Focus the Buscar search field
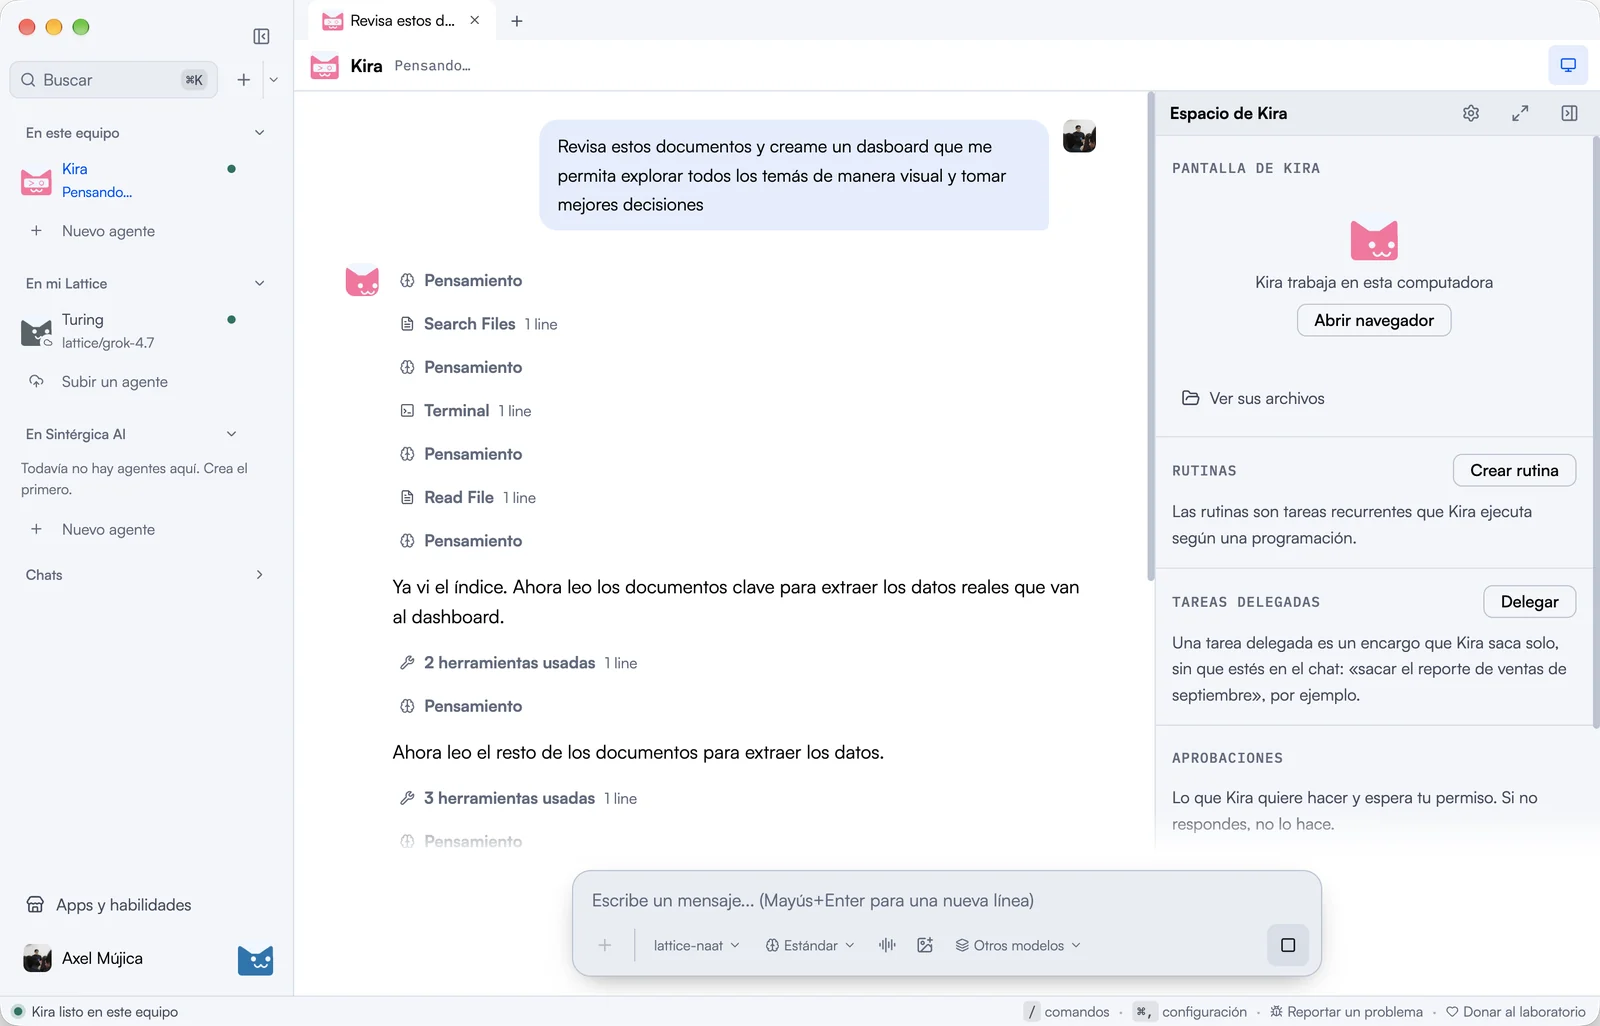Viewport: 1600px width, 1026px height. [114, 80]
